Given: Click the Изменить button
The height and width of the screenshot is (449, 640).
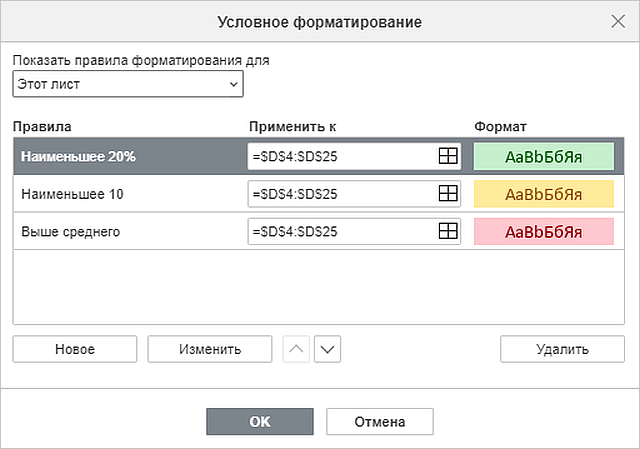Looking at the screenshot, I should (x=210, y=349).
